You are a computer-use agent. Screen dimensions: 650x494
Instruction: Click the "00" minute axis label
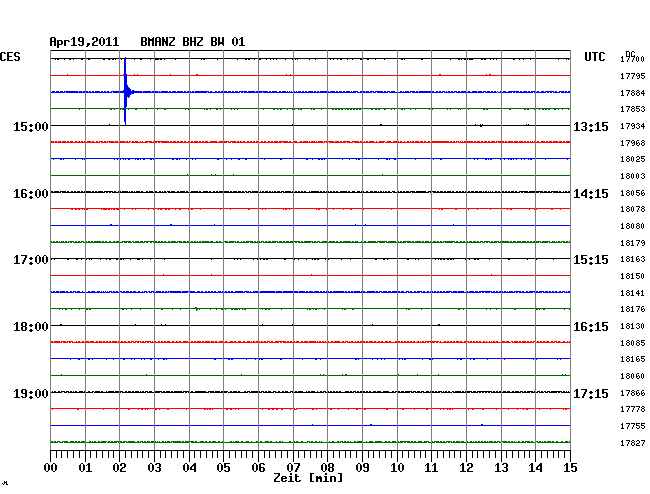coord(51,468)
